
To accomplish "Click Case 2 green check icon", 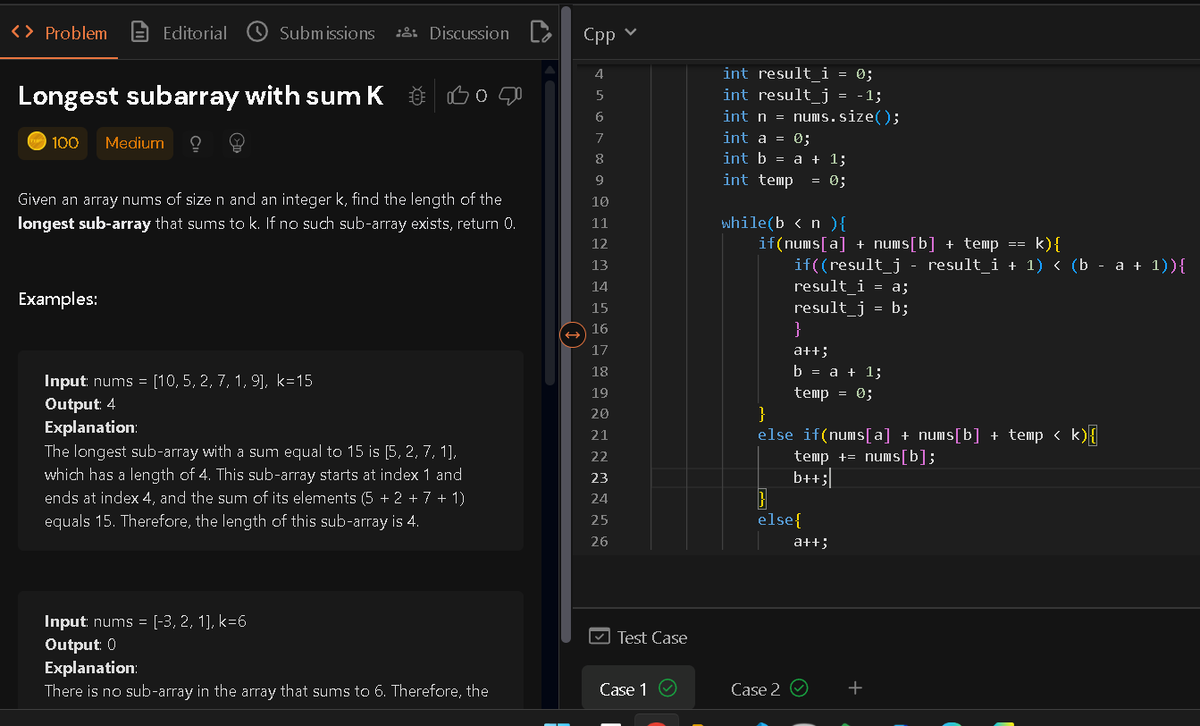I will (798, 689).
